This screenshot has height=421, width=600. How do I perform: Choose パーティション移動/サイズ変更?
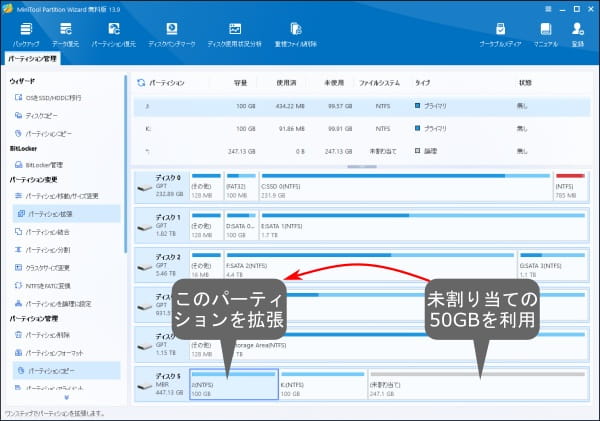coord(57,196)
